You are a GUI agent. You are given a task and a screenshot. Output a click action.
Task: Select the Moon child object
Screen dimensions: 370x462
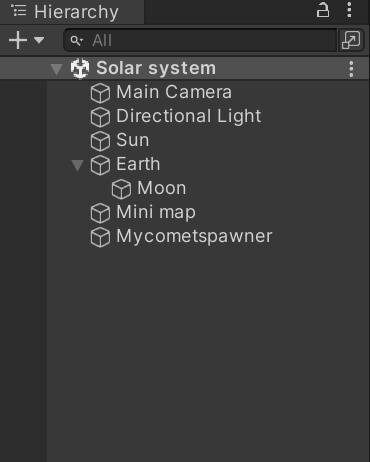(x=162, y=188)
